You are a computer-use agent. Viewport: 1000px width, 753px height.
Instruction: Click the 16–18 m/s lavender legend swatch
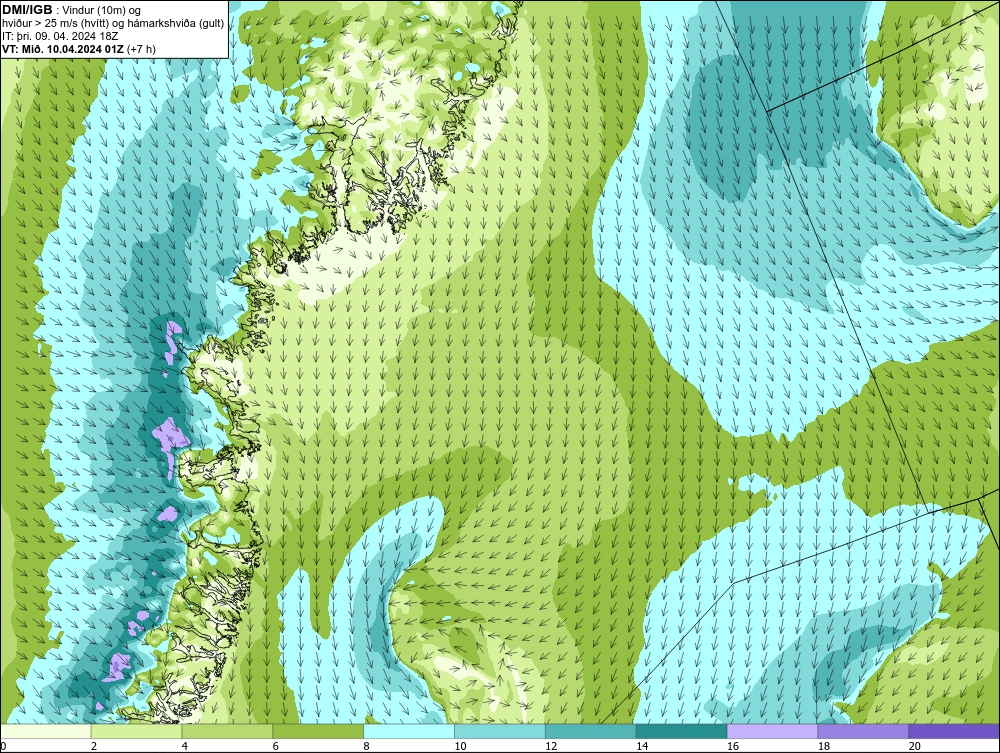pyautogui.click(x=772, y=731)
